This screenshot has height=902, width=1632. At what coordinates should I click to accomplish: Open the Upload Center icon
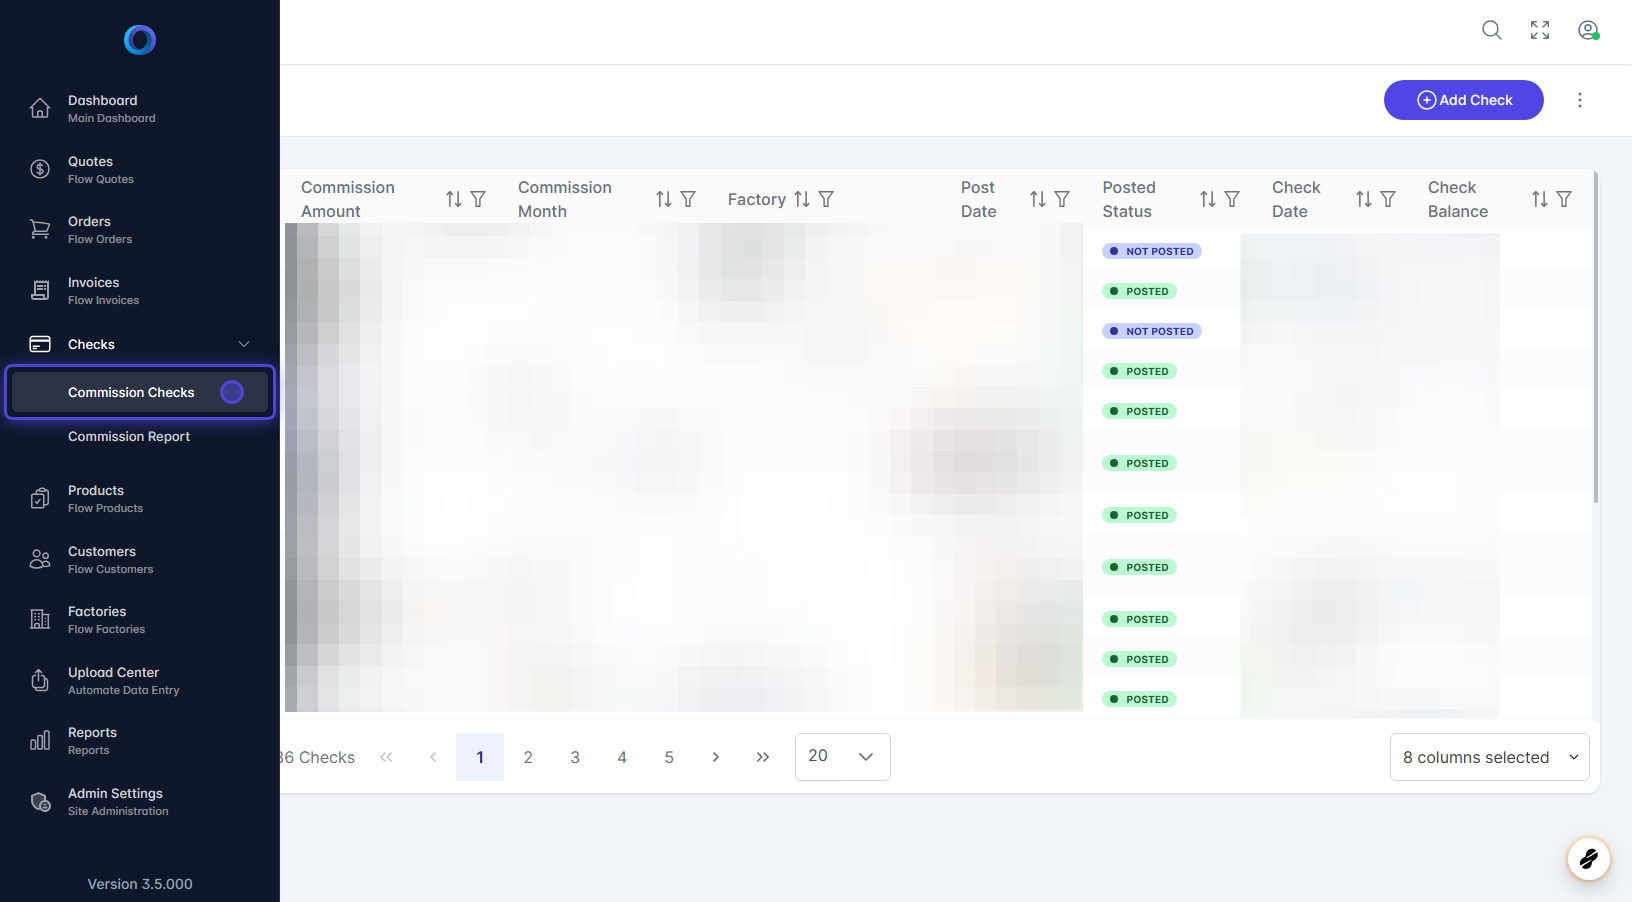pos(40,679)
